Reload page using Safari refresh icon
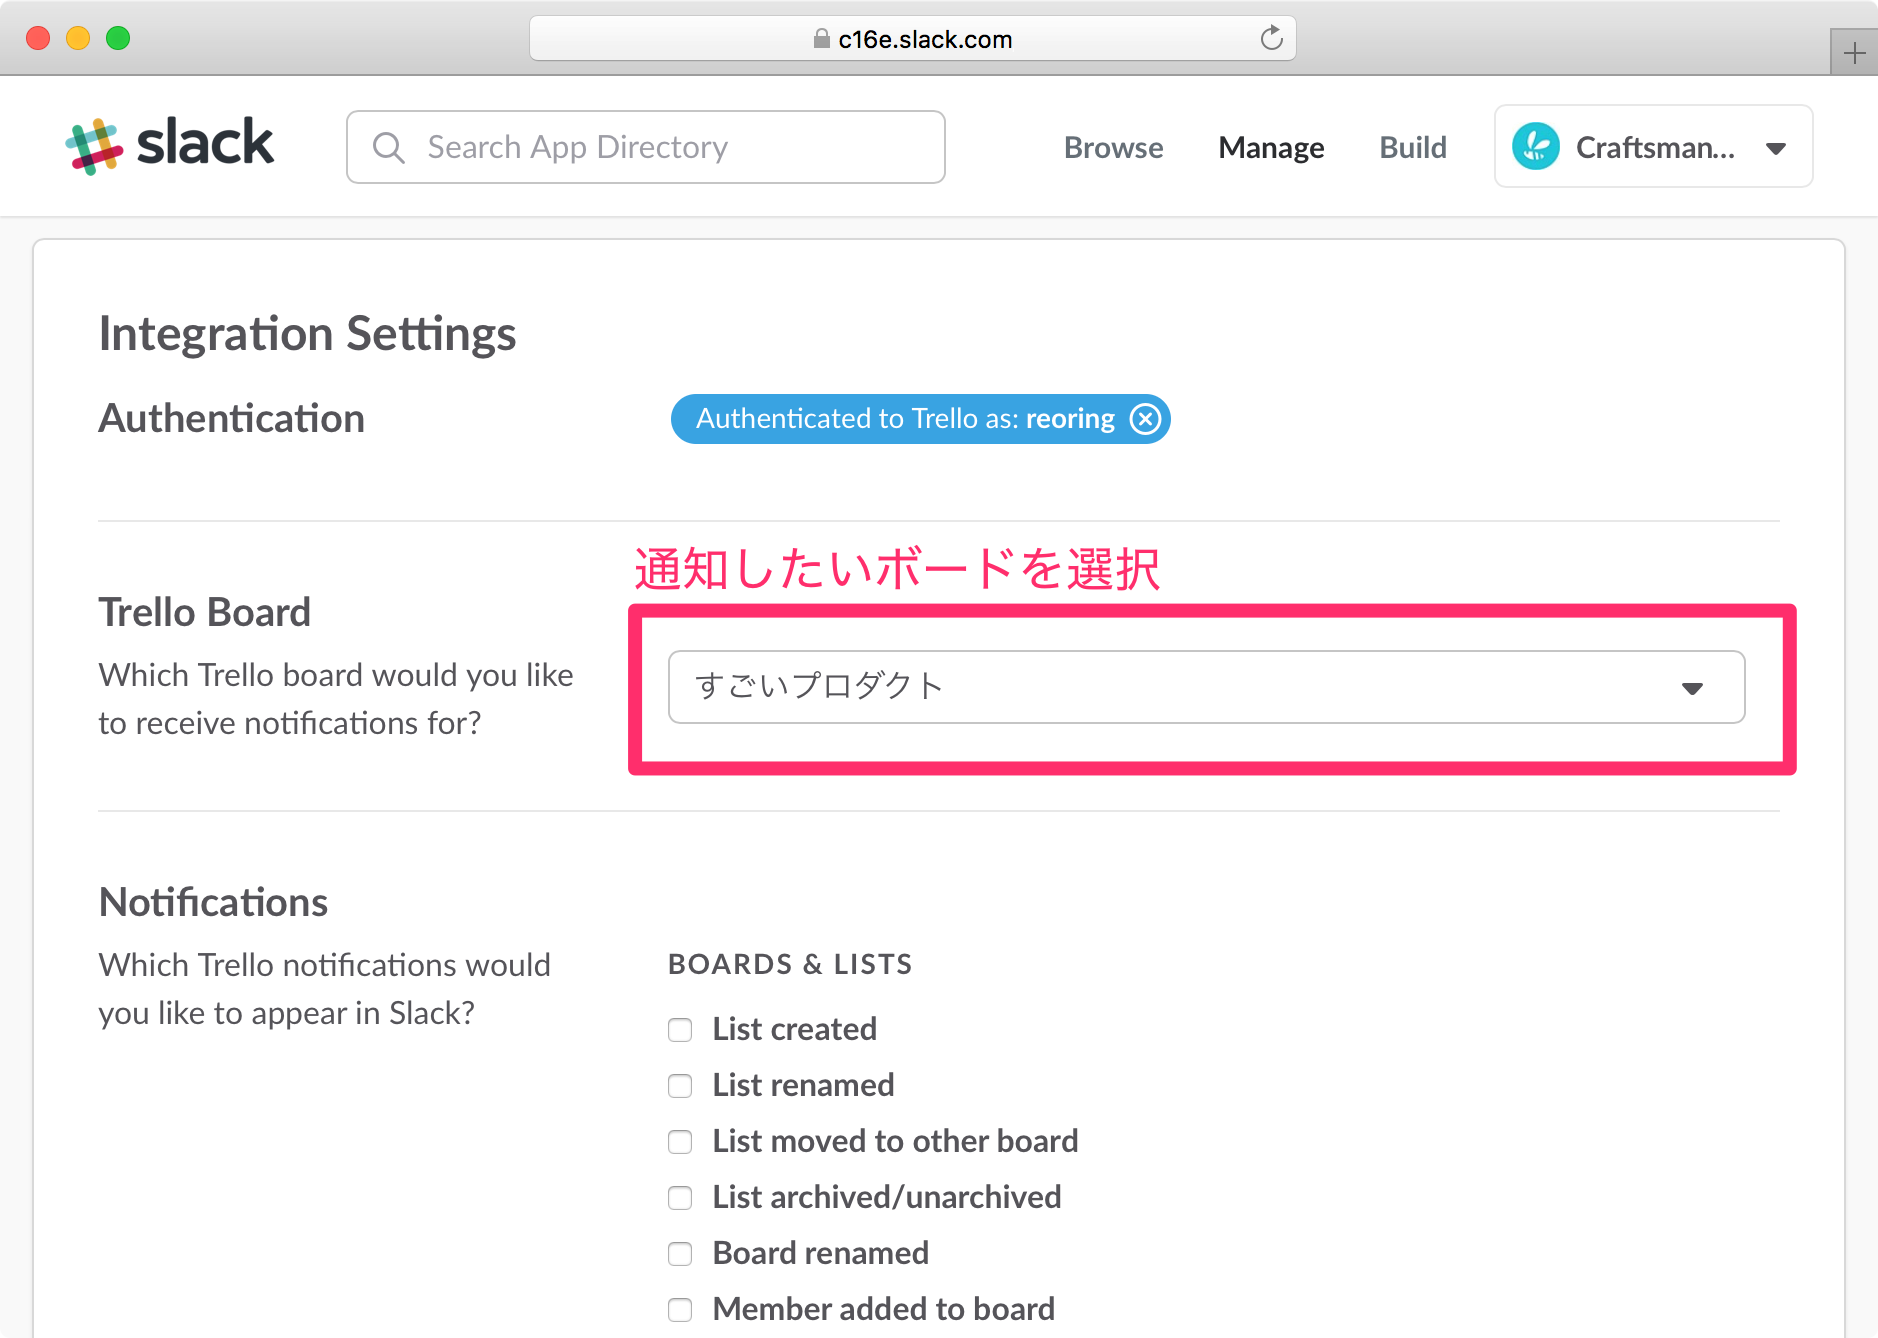This screenshot has width=1878, height=1338. point(1271,38)
